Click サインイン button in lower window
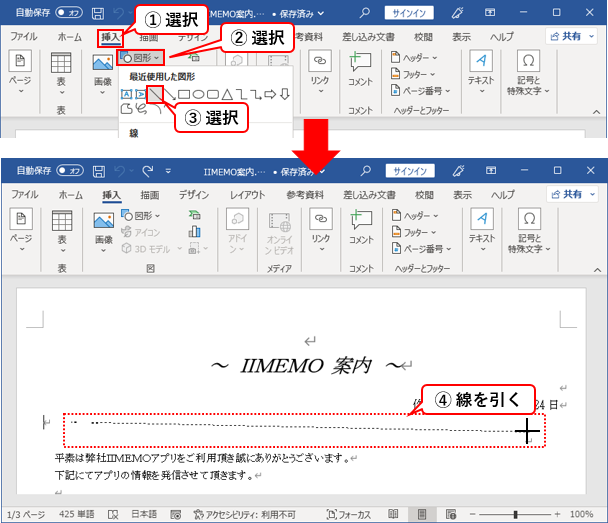608x523 pixels. coord(410,171)
